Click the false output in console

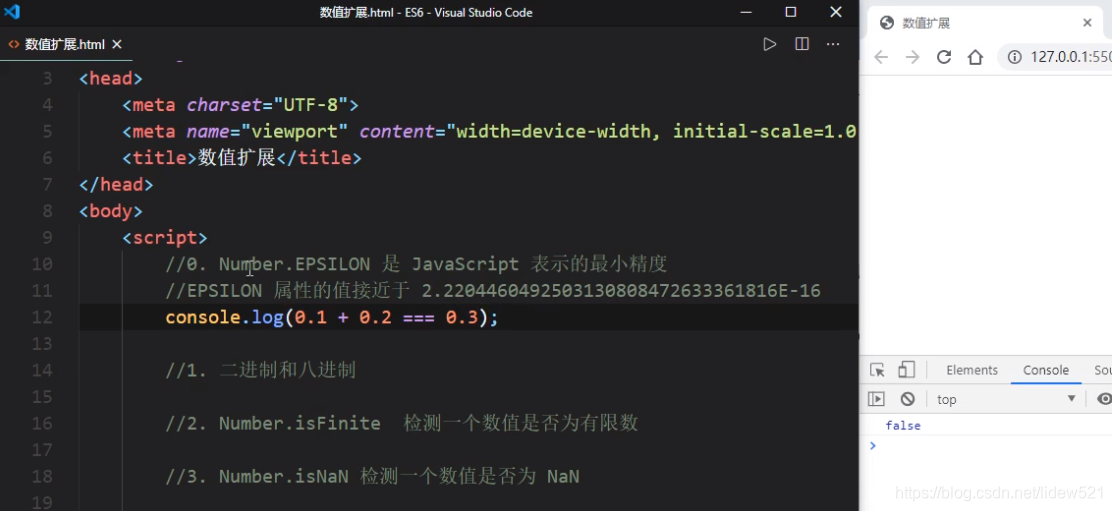coord(903,425)
